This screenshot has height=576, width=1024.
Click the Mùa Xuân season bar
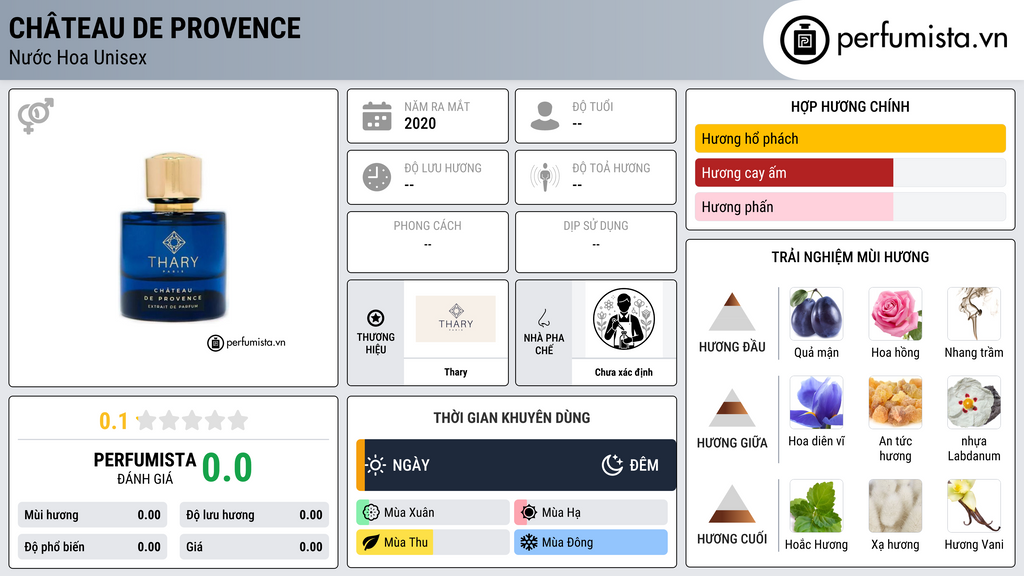433,513
